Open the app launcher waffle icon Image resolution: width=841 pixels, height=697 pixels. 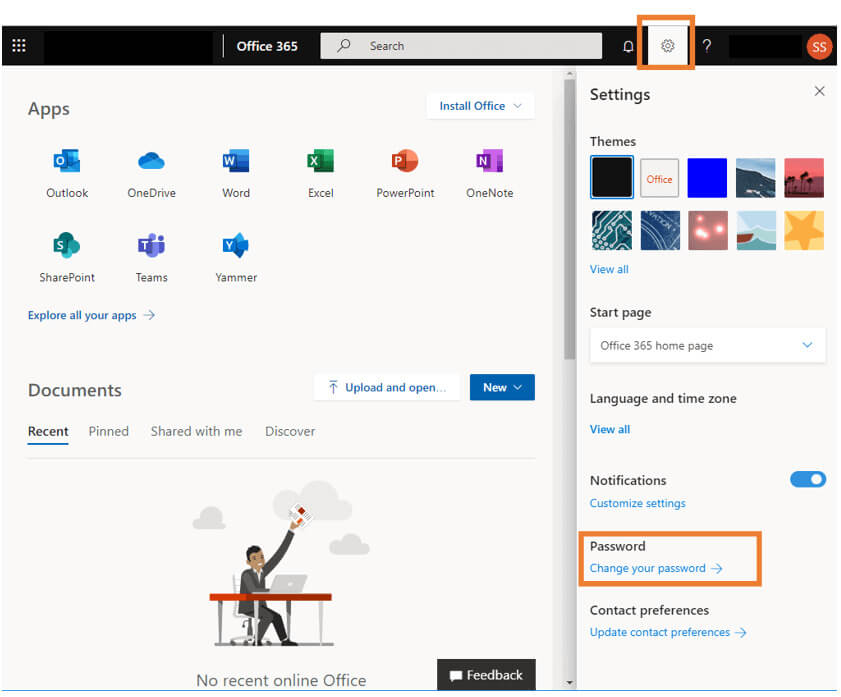[19, 46]
